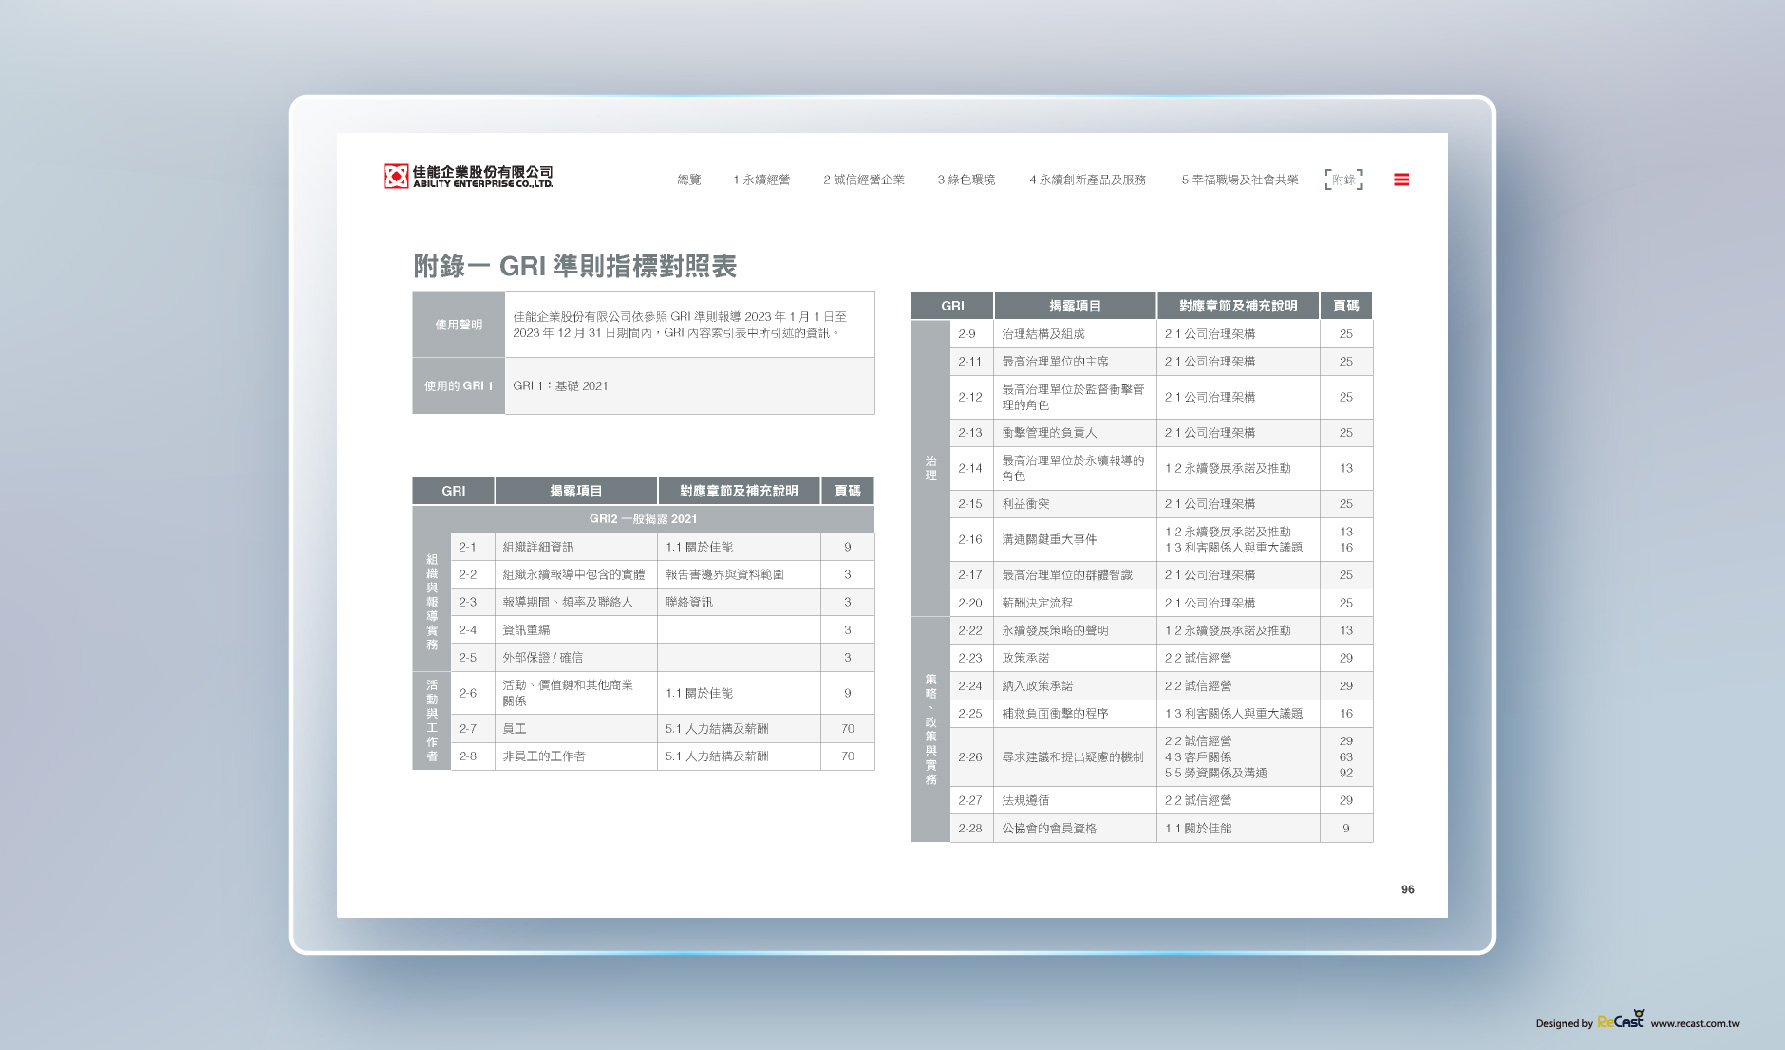The image size is (1785, 1050).
Task: Select 治理結構及組成 in row 2-9
Action: pyautogui.click(x=1043, y=334)
